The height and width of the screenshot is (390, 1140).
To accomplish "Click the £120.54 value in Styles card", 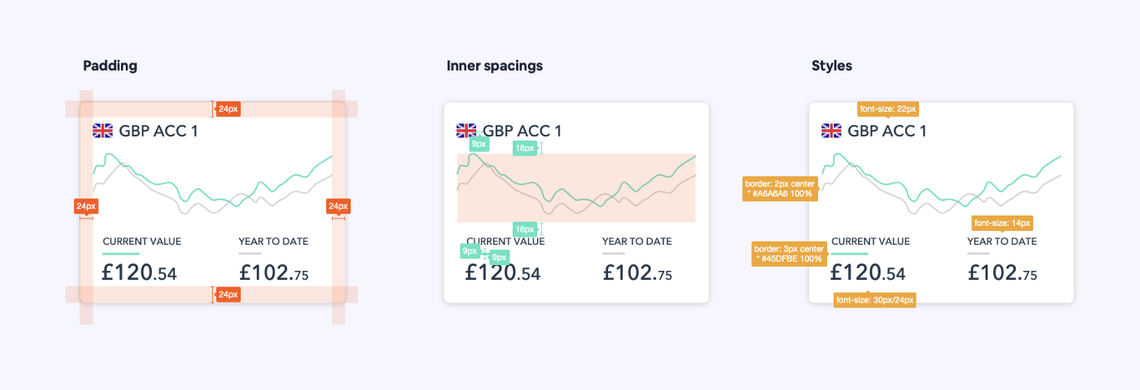I will [x=867, y=273].
